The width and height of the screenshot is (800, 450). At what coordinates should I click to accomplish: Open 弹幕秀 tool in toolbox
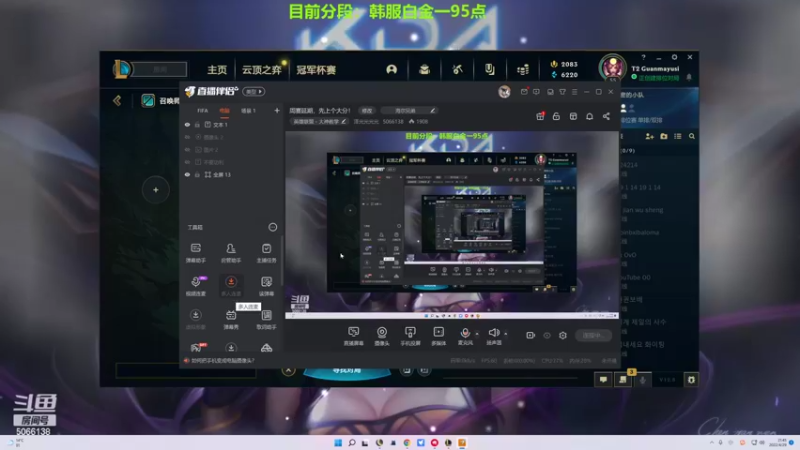(231, 320)
